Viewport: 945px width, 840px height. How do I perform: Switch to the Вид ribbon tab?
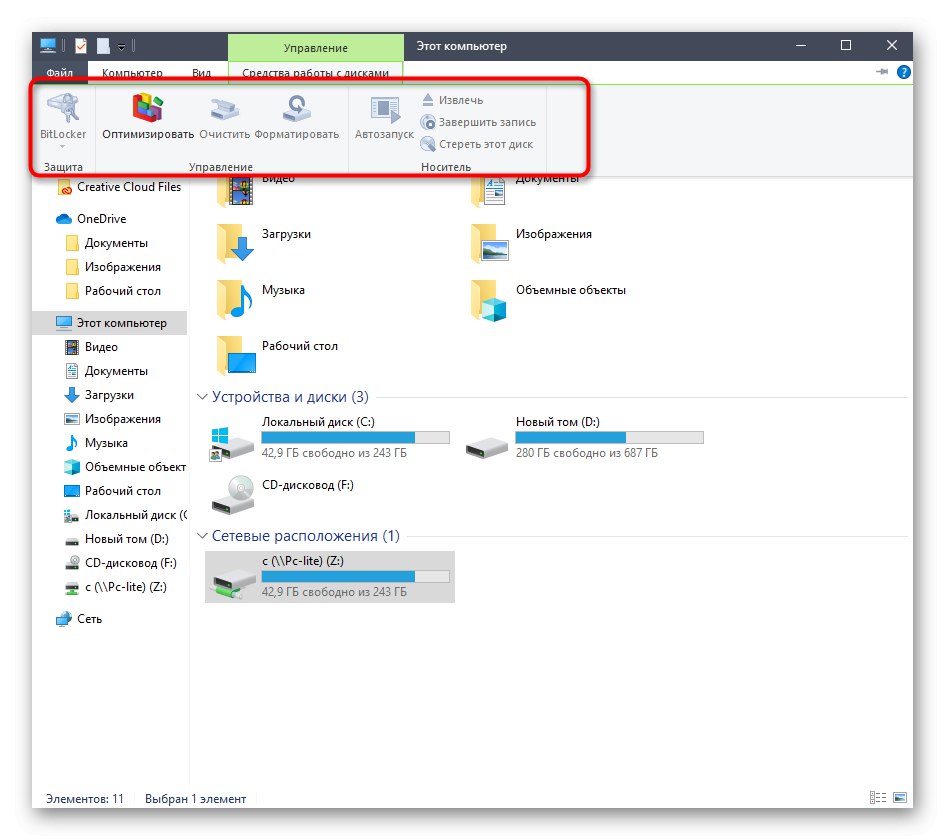point(201,72)
